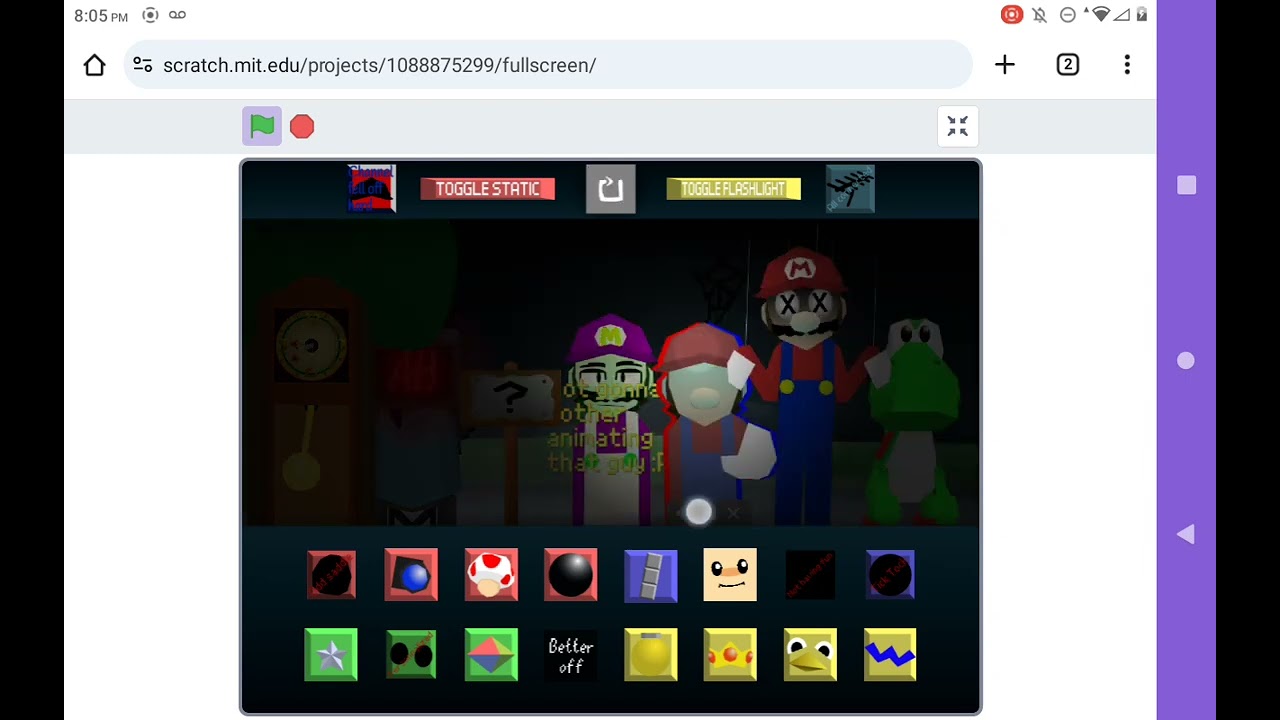The width and height of the screenshot is (1280, 720).
Task: Select the blue zigzag yellow tile
Action: pyautogui.click(x=890, y=655)
